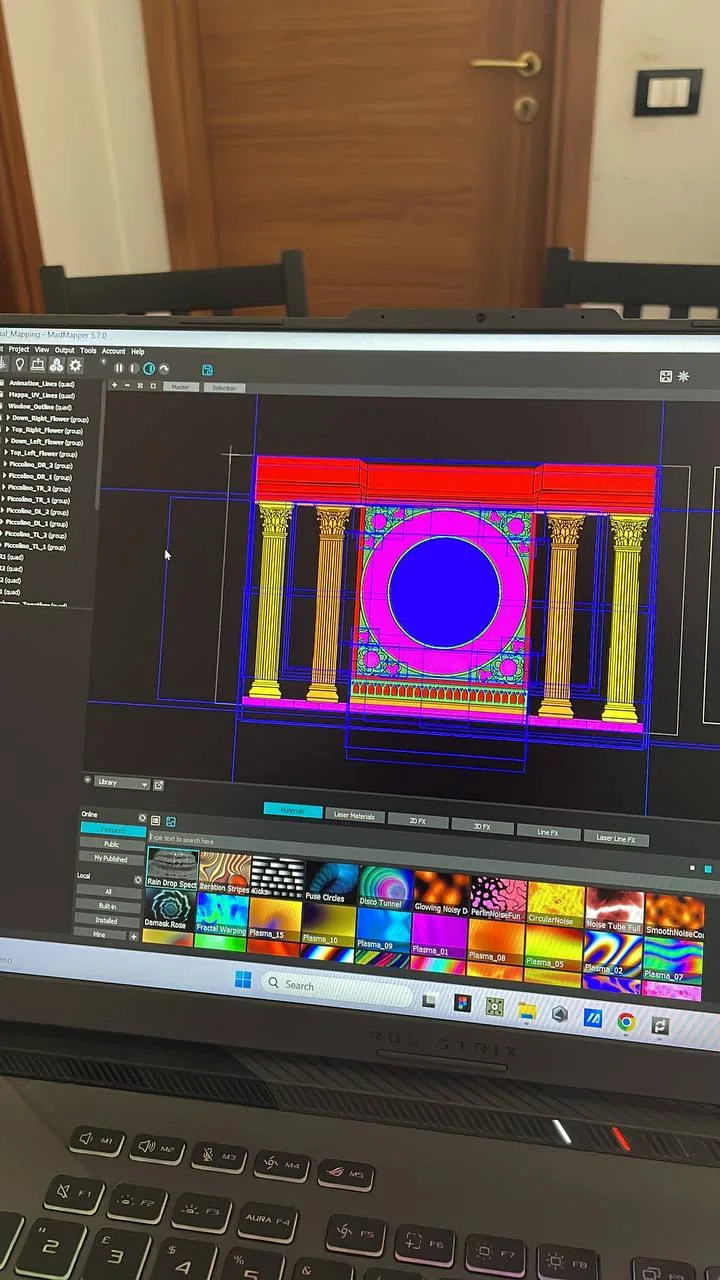Select the Disco Tunnel material thumbnail
720x1280 pixels.
(x=385, y=887)
